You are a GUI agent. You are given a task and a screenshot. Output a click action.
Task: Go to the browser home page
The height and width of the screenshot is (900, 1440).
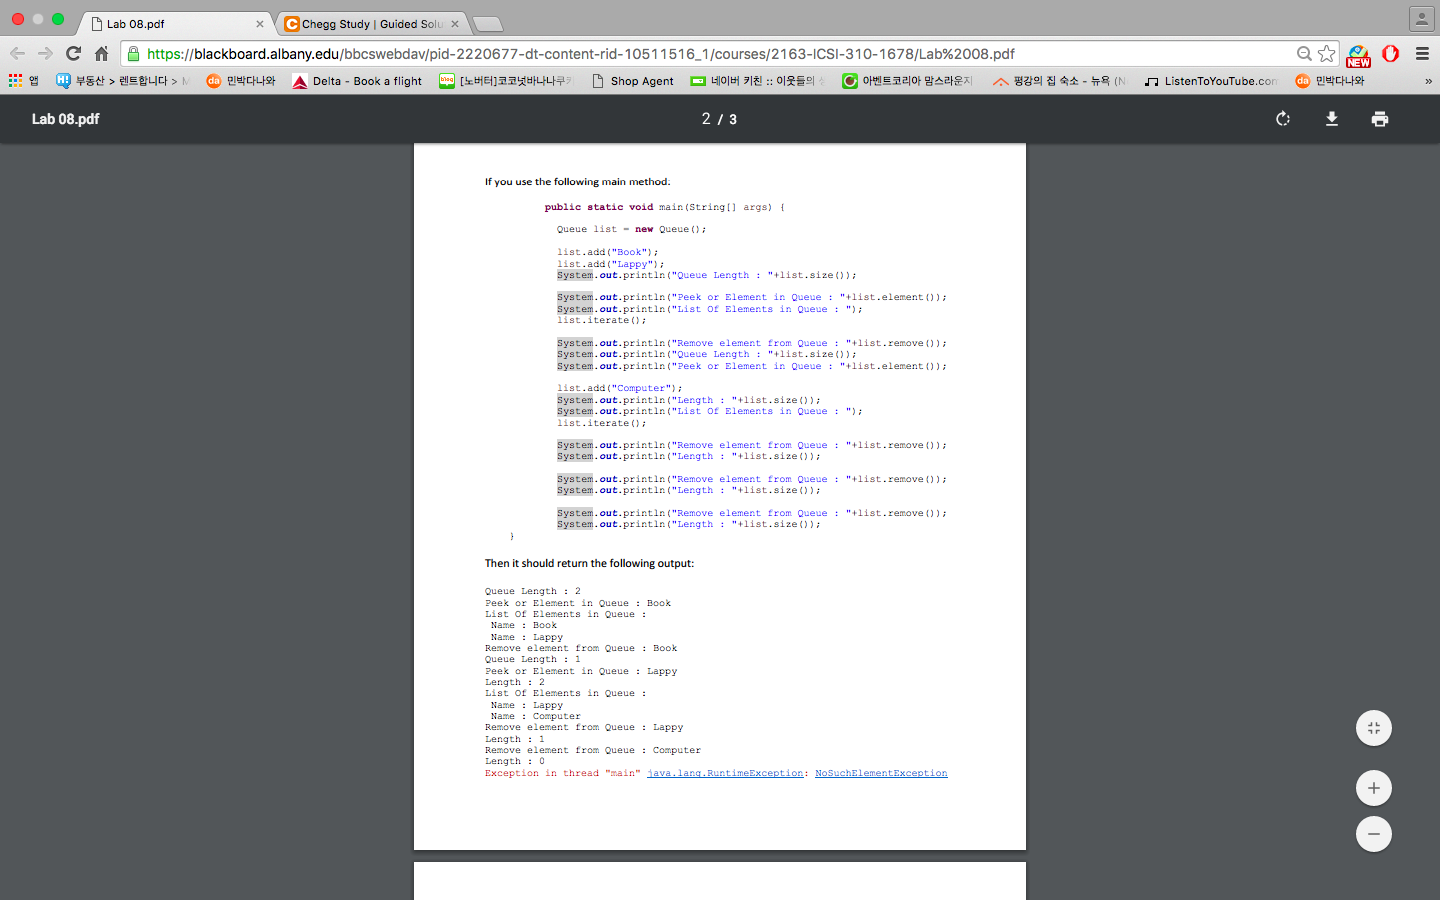[x=100, y=53]
